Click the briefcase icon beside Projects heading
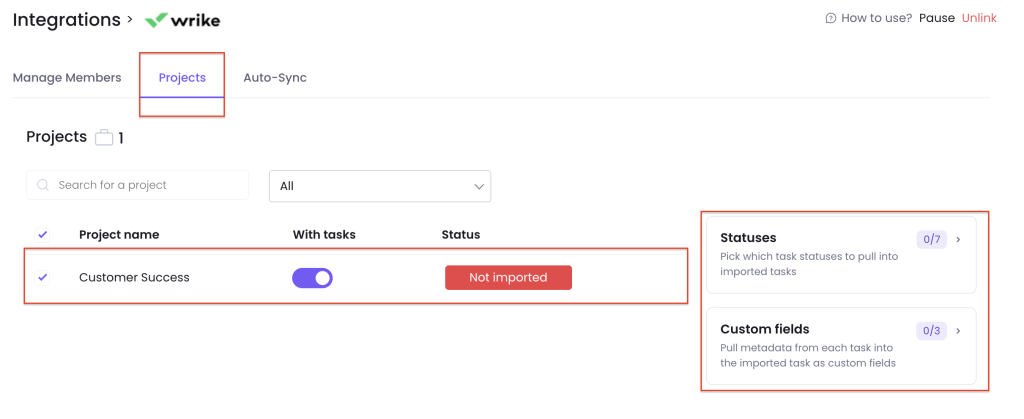Image resolution: width=1024 pixels, height=419 pixels. click(104, 138)
